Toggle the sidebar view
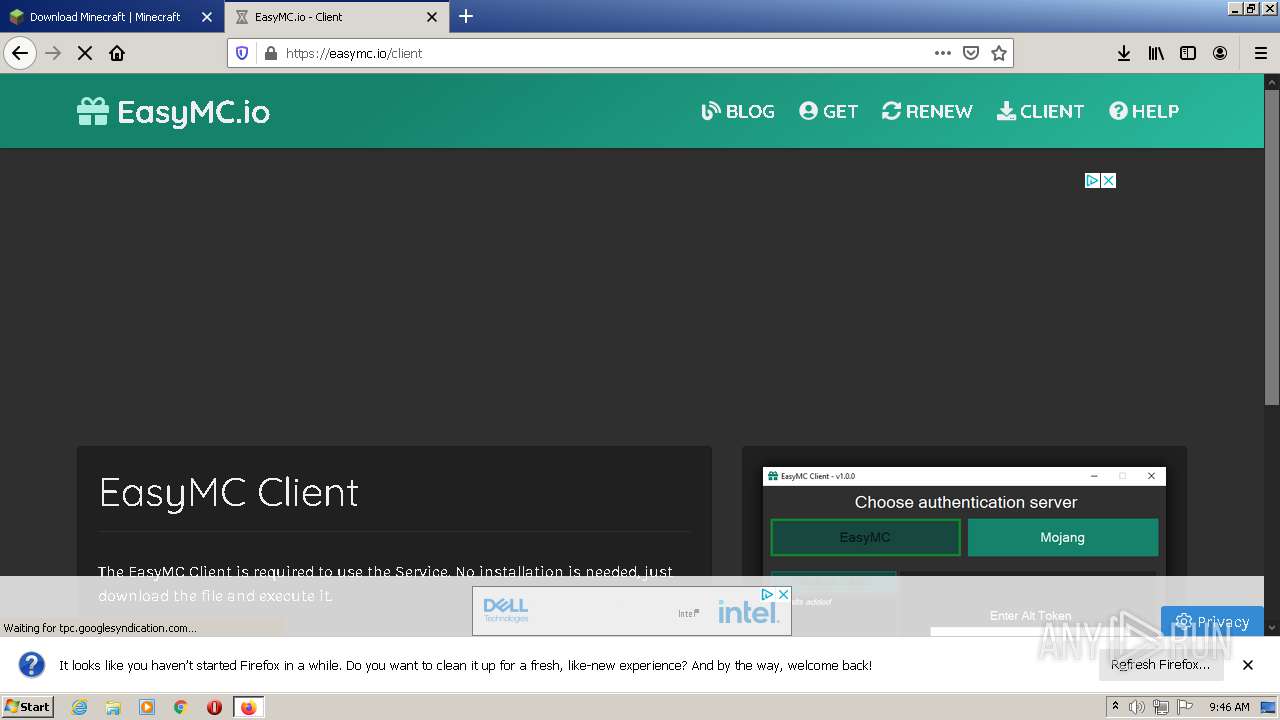The height and width of the screenshot is (720, 1280). (1188, 53)
